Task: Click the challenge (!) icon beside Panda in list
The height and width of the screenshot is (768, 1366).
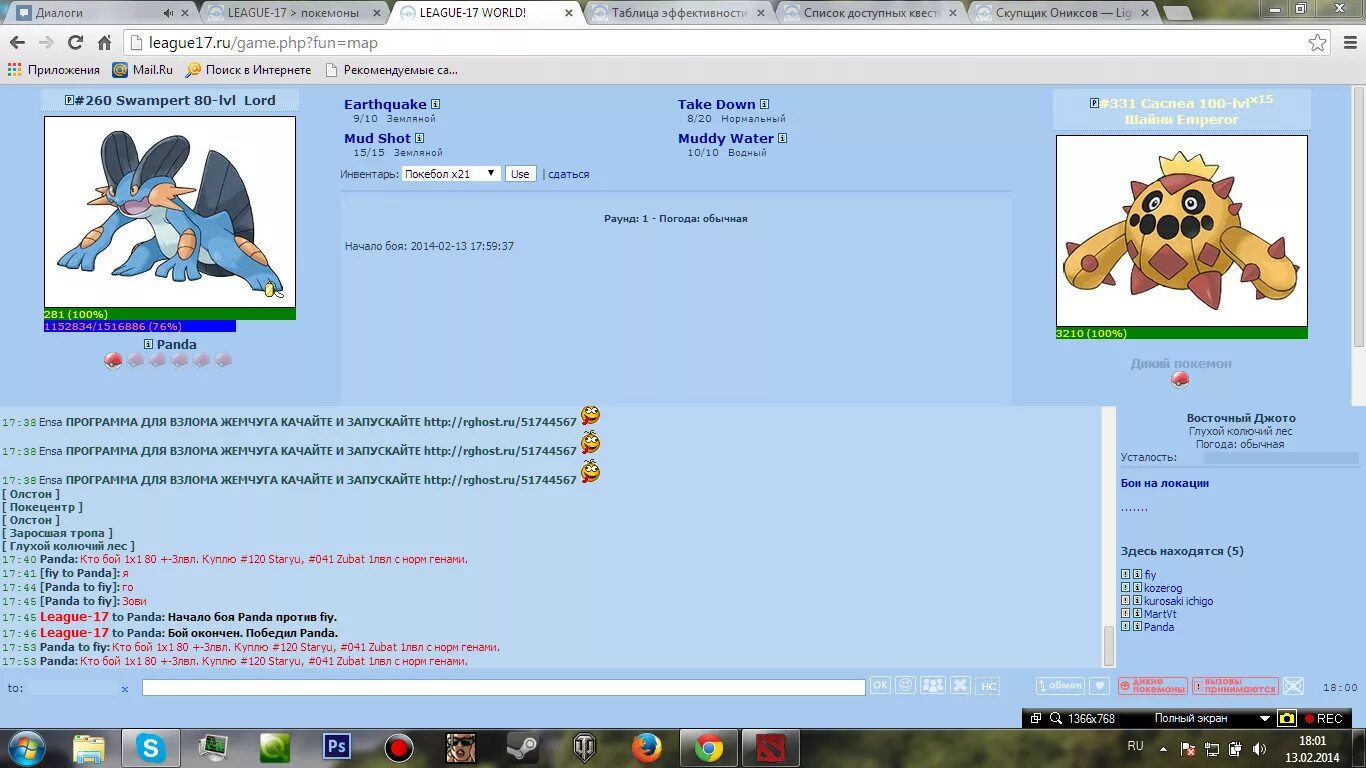Action: pyautogui.click(x=1125, y=627)
